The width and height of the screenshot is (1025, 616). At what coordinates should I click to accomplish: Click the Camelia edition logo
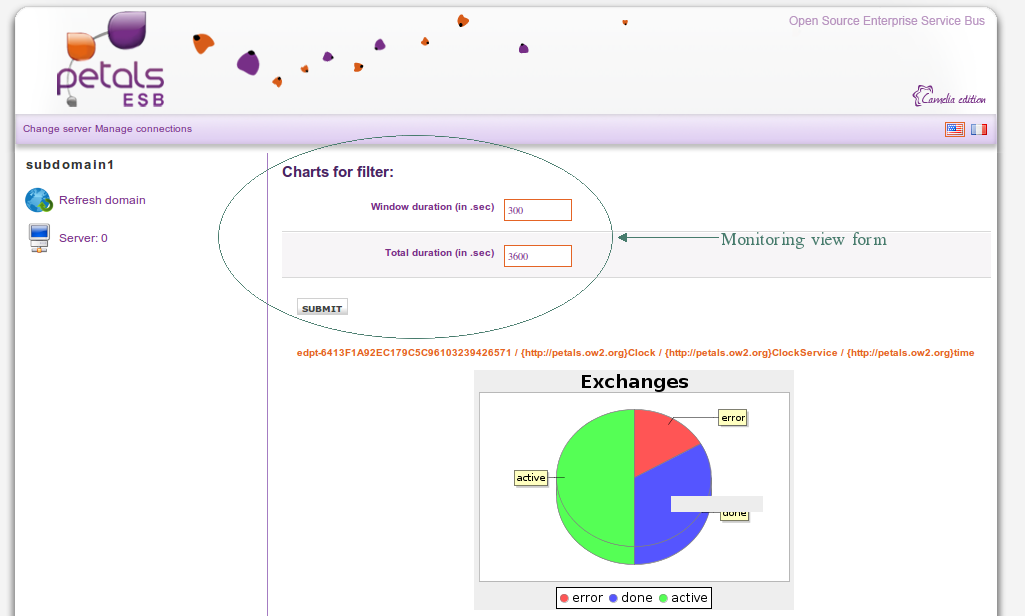pos(949,97)
